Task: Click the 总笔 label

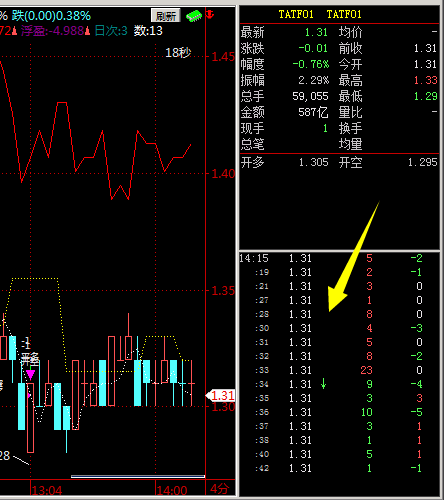Action: click(x=252, y=144)
